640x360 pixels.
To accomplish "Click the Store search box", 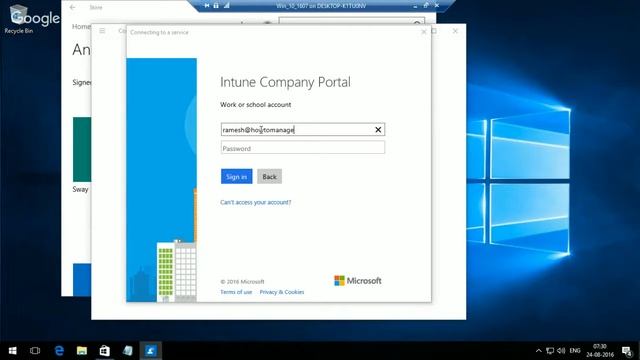I will pyautogui.click(x=351, y=21).
